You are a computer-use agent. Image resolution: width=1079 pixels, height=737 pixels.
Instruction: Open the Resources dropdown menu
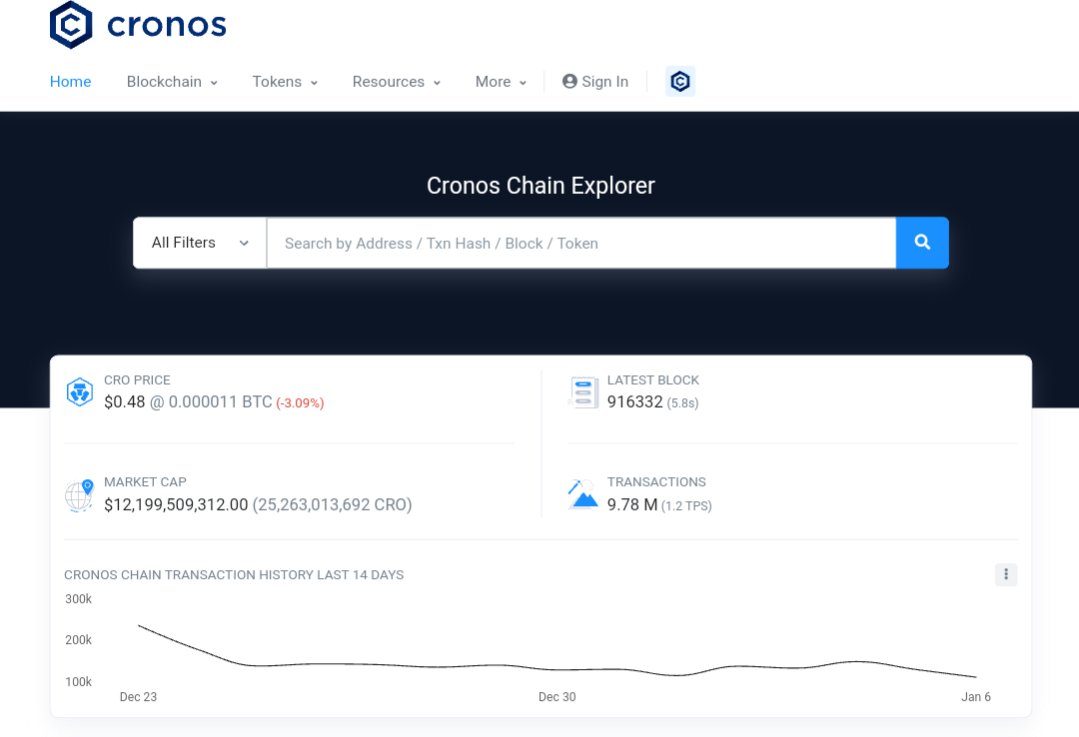click(396, 81)
